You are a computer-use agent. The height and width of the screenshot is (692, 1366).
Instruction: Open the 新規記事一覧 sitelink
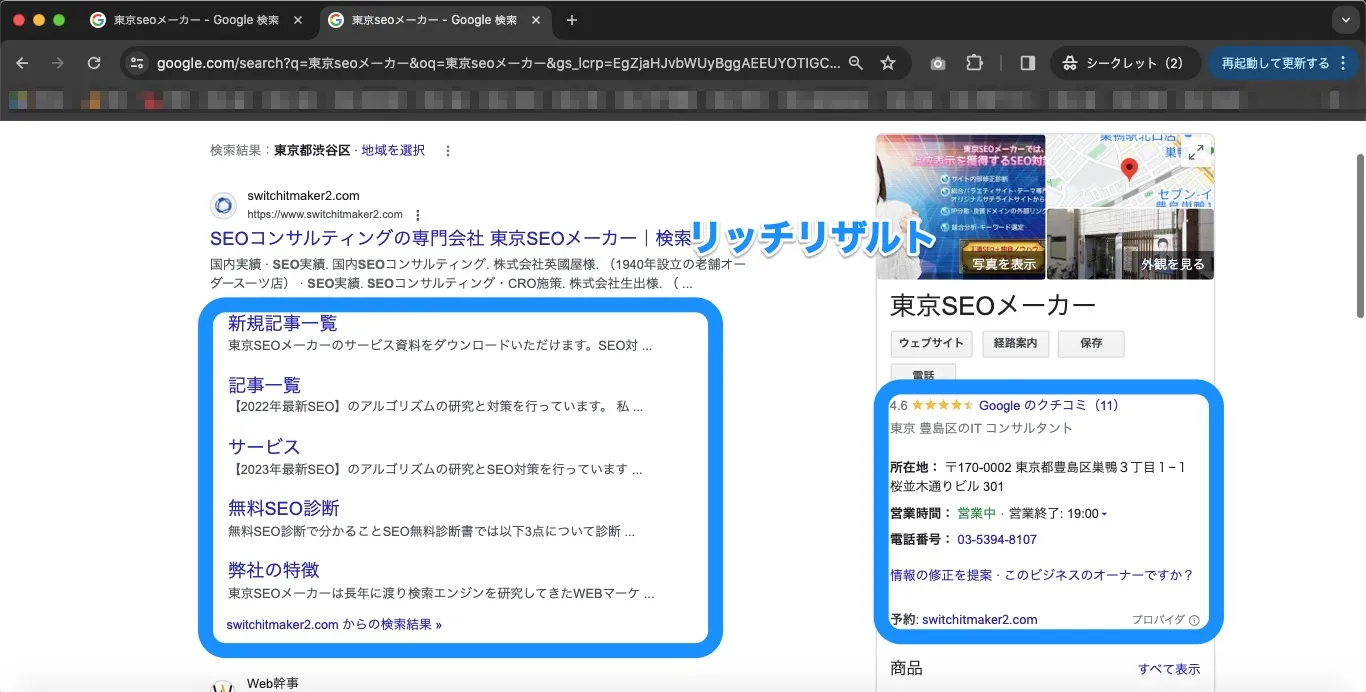(x=283, y=323)
